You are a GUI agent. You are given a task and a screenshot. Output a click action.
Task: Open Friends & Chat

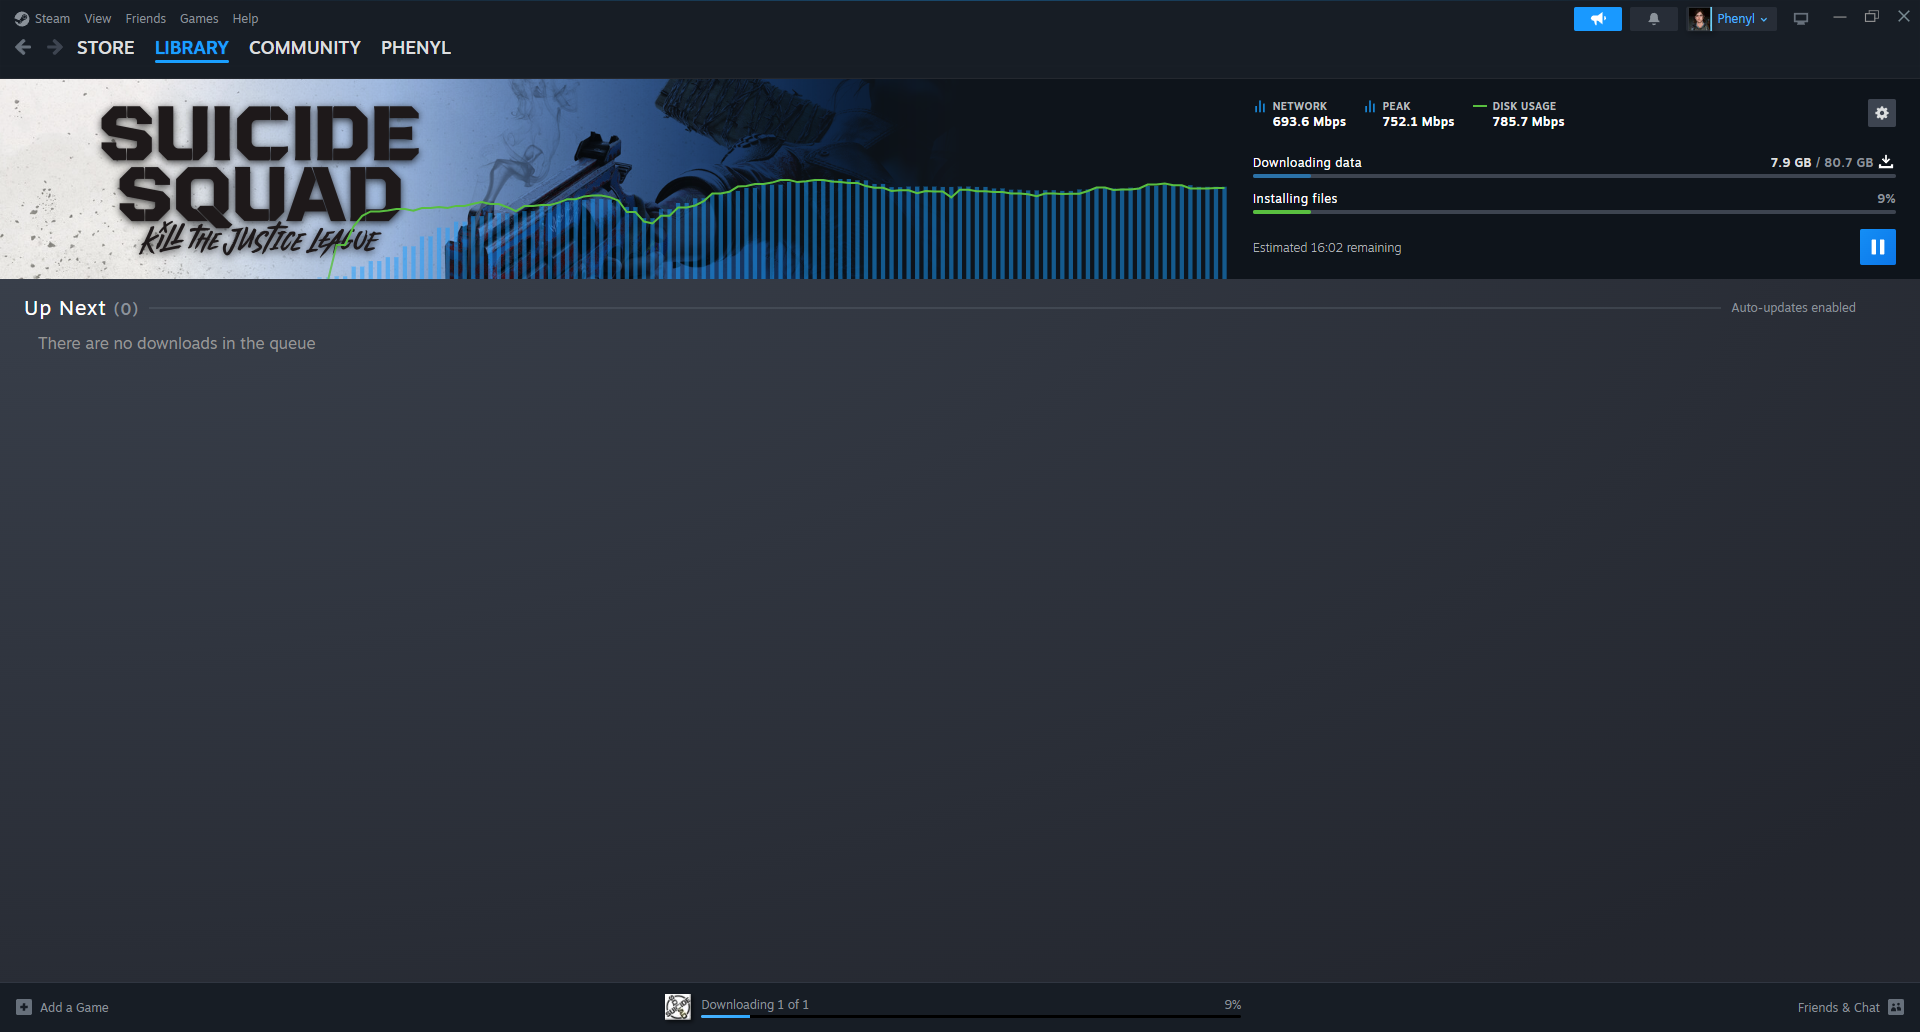pos(1838,1007)
